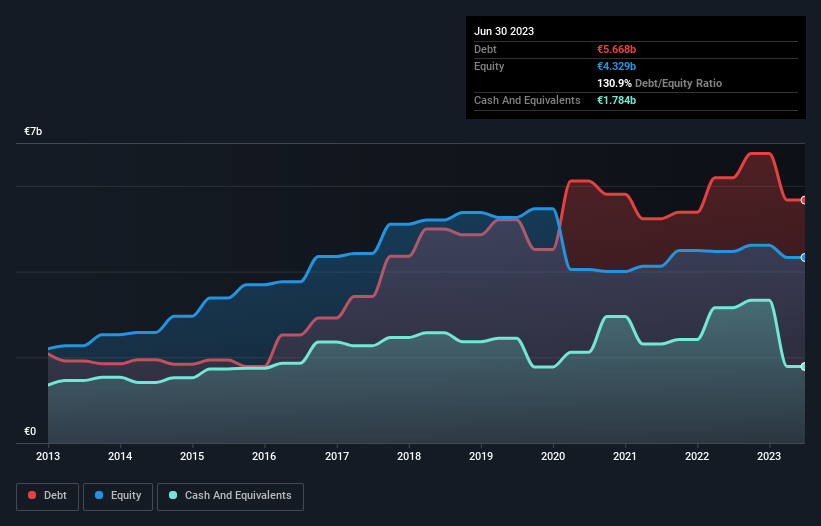
Task: Click the Jun 30 2023 tooltip date
Action: [504, 31]
